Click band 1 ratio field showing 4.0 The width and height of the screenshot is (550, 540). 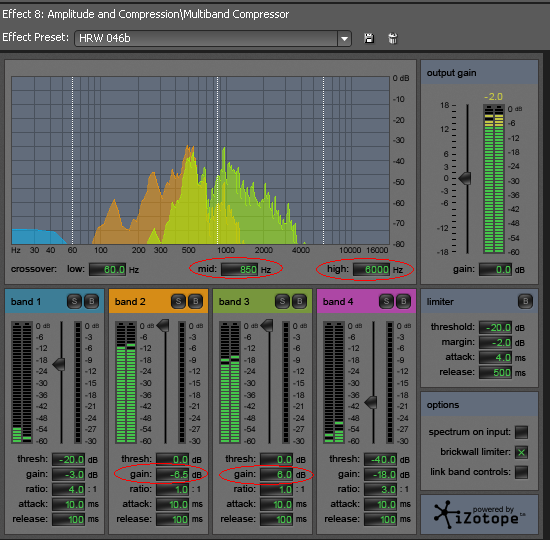click(x=68, y=489)
